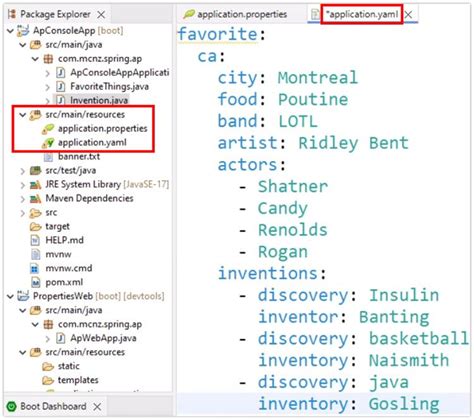Expand the src folder
Image resolution: width=474 pixels, height=420 pixels.
point(23,213)
